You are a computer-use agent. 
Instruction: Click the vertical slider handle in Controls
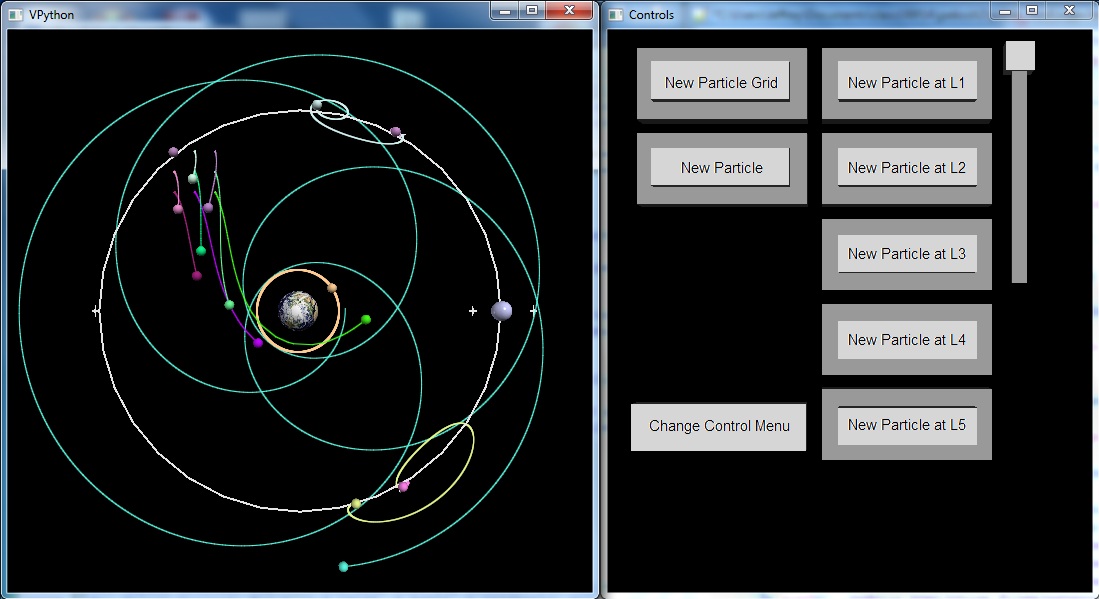coord(1019,56)
